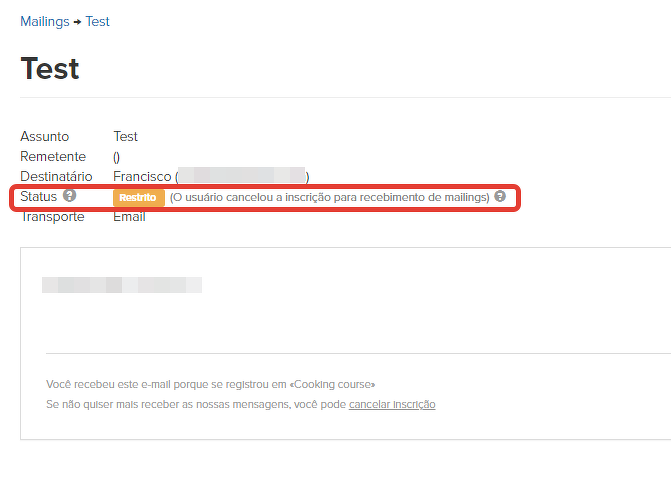Open the Test breadcrumb link

point(98,21)
